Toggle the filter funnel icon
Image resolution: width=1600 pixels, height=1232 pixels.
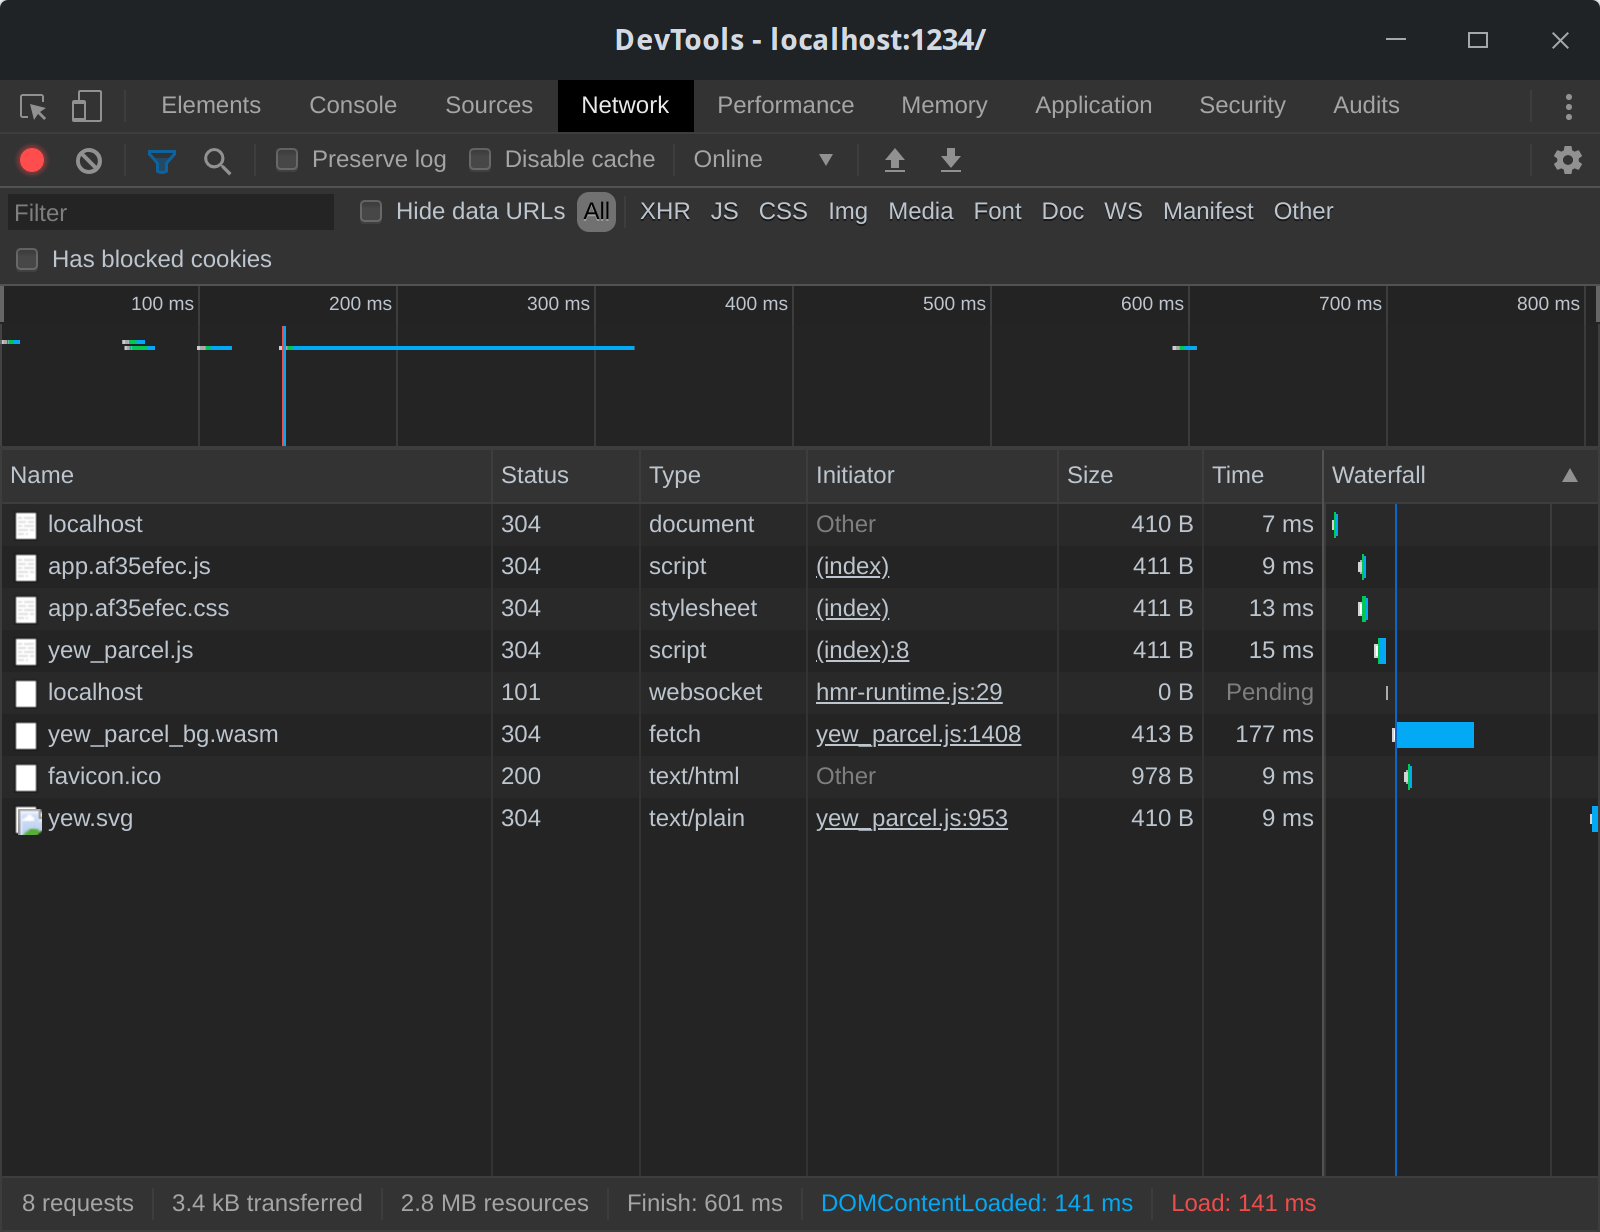tap(161, 160)
